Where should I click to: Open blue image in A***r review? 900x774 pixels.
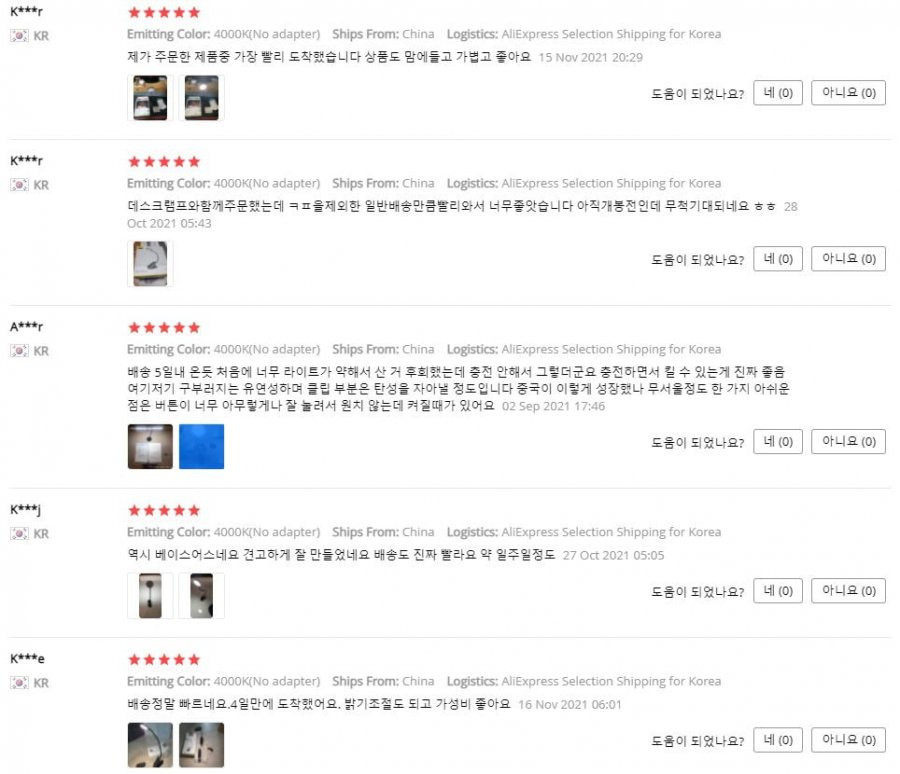[x=201, y=447]
